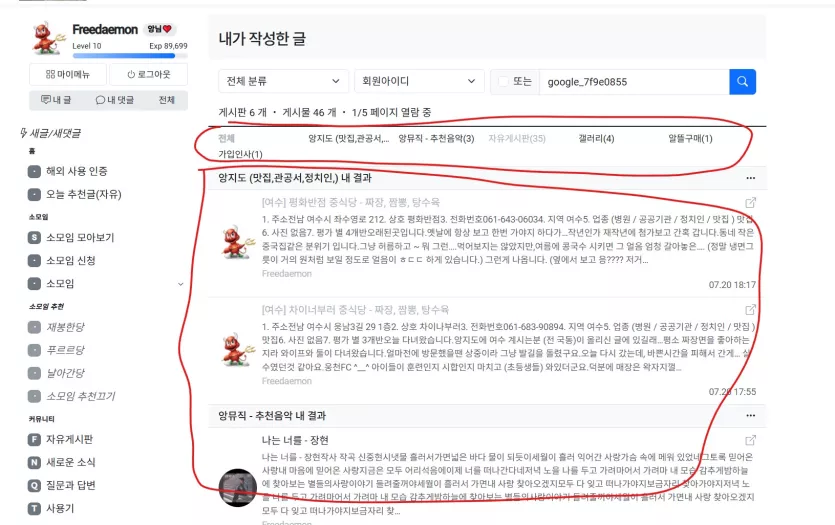835x525 pixels.
Task: Open the 전체 분류 dropdown
Action: click(283, 81)
